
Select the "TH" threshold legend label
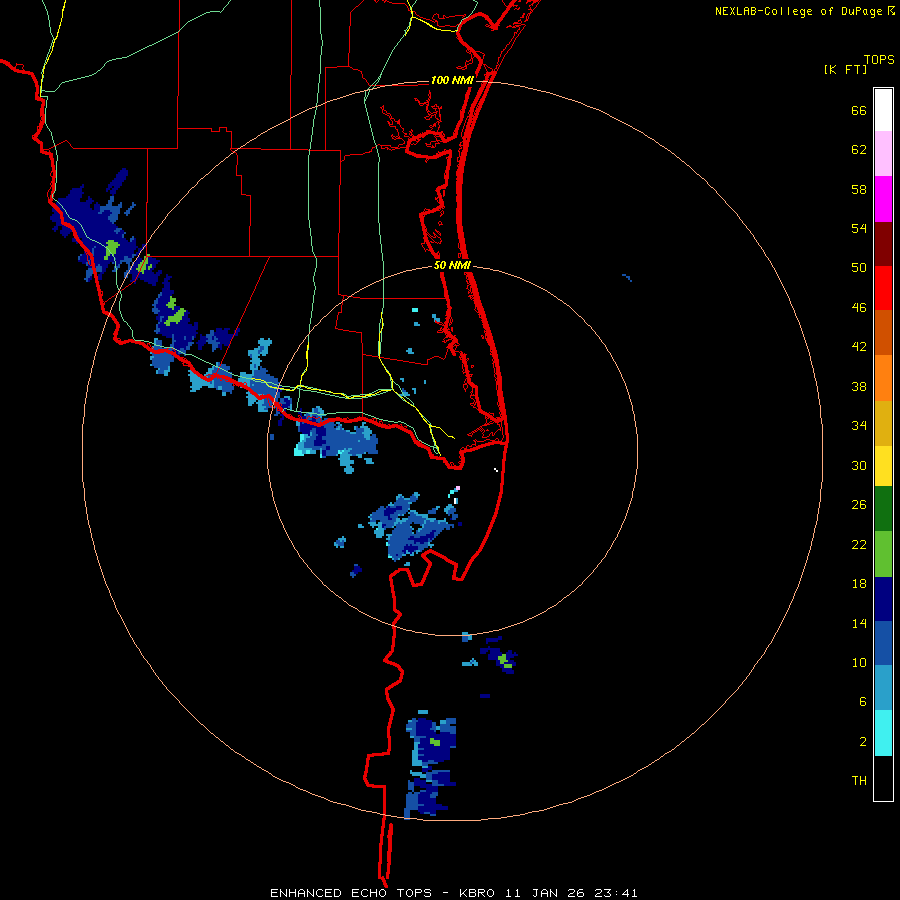pos(859,781)
